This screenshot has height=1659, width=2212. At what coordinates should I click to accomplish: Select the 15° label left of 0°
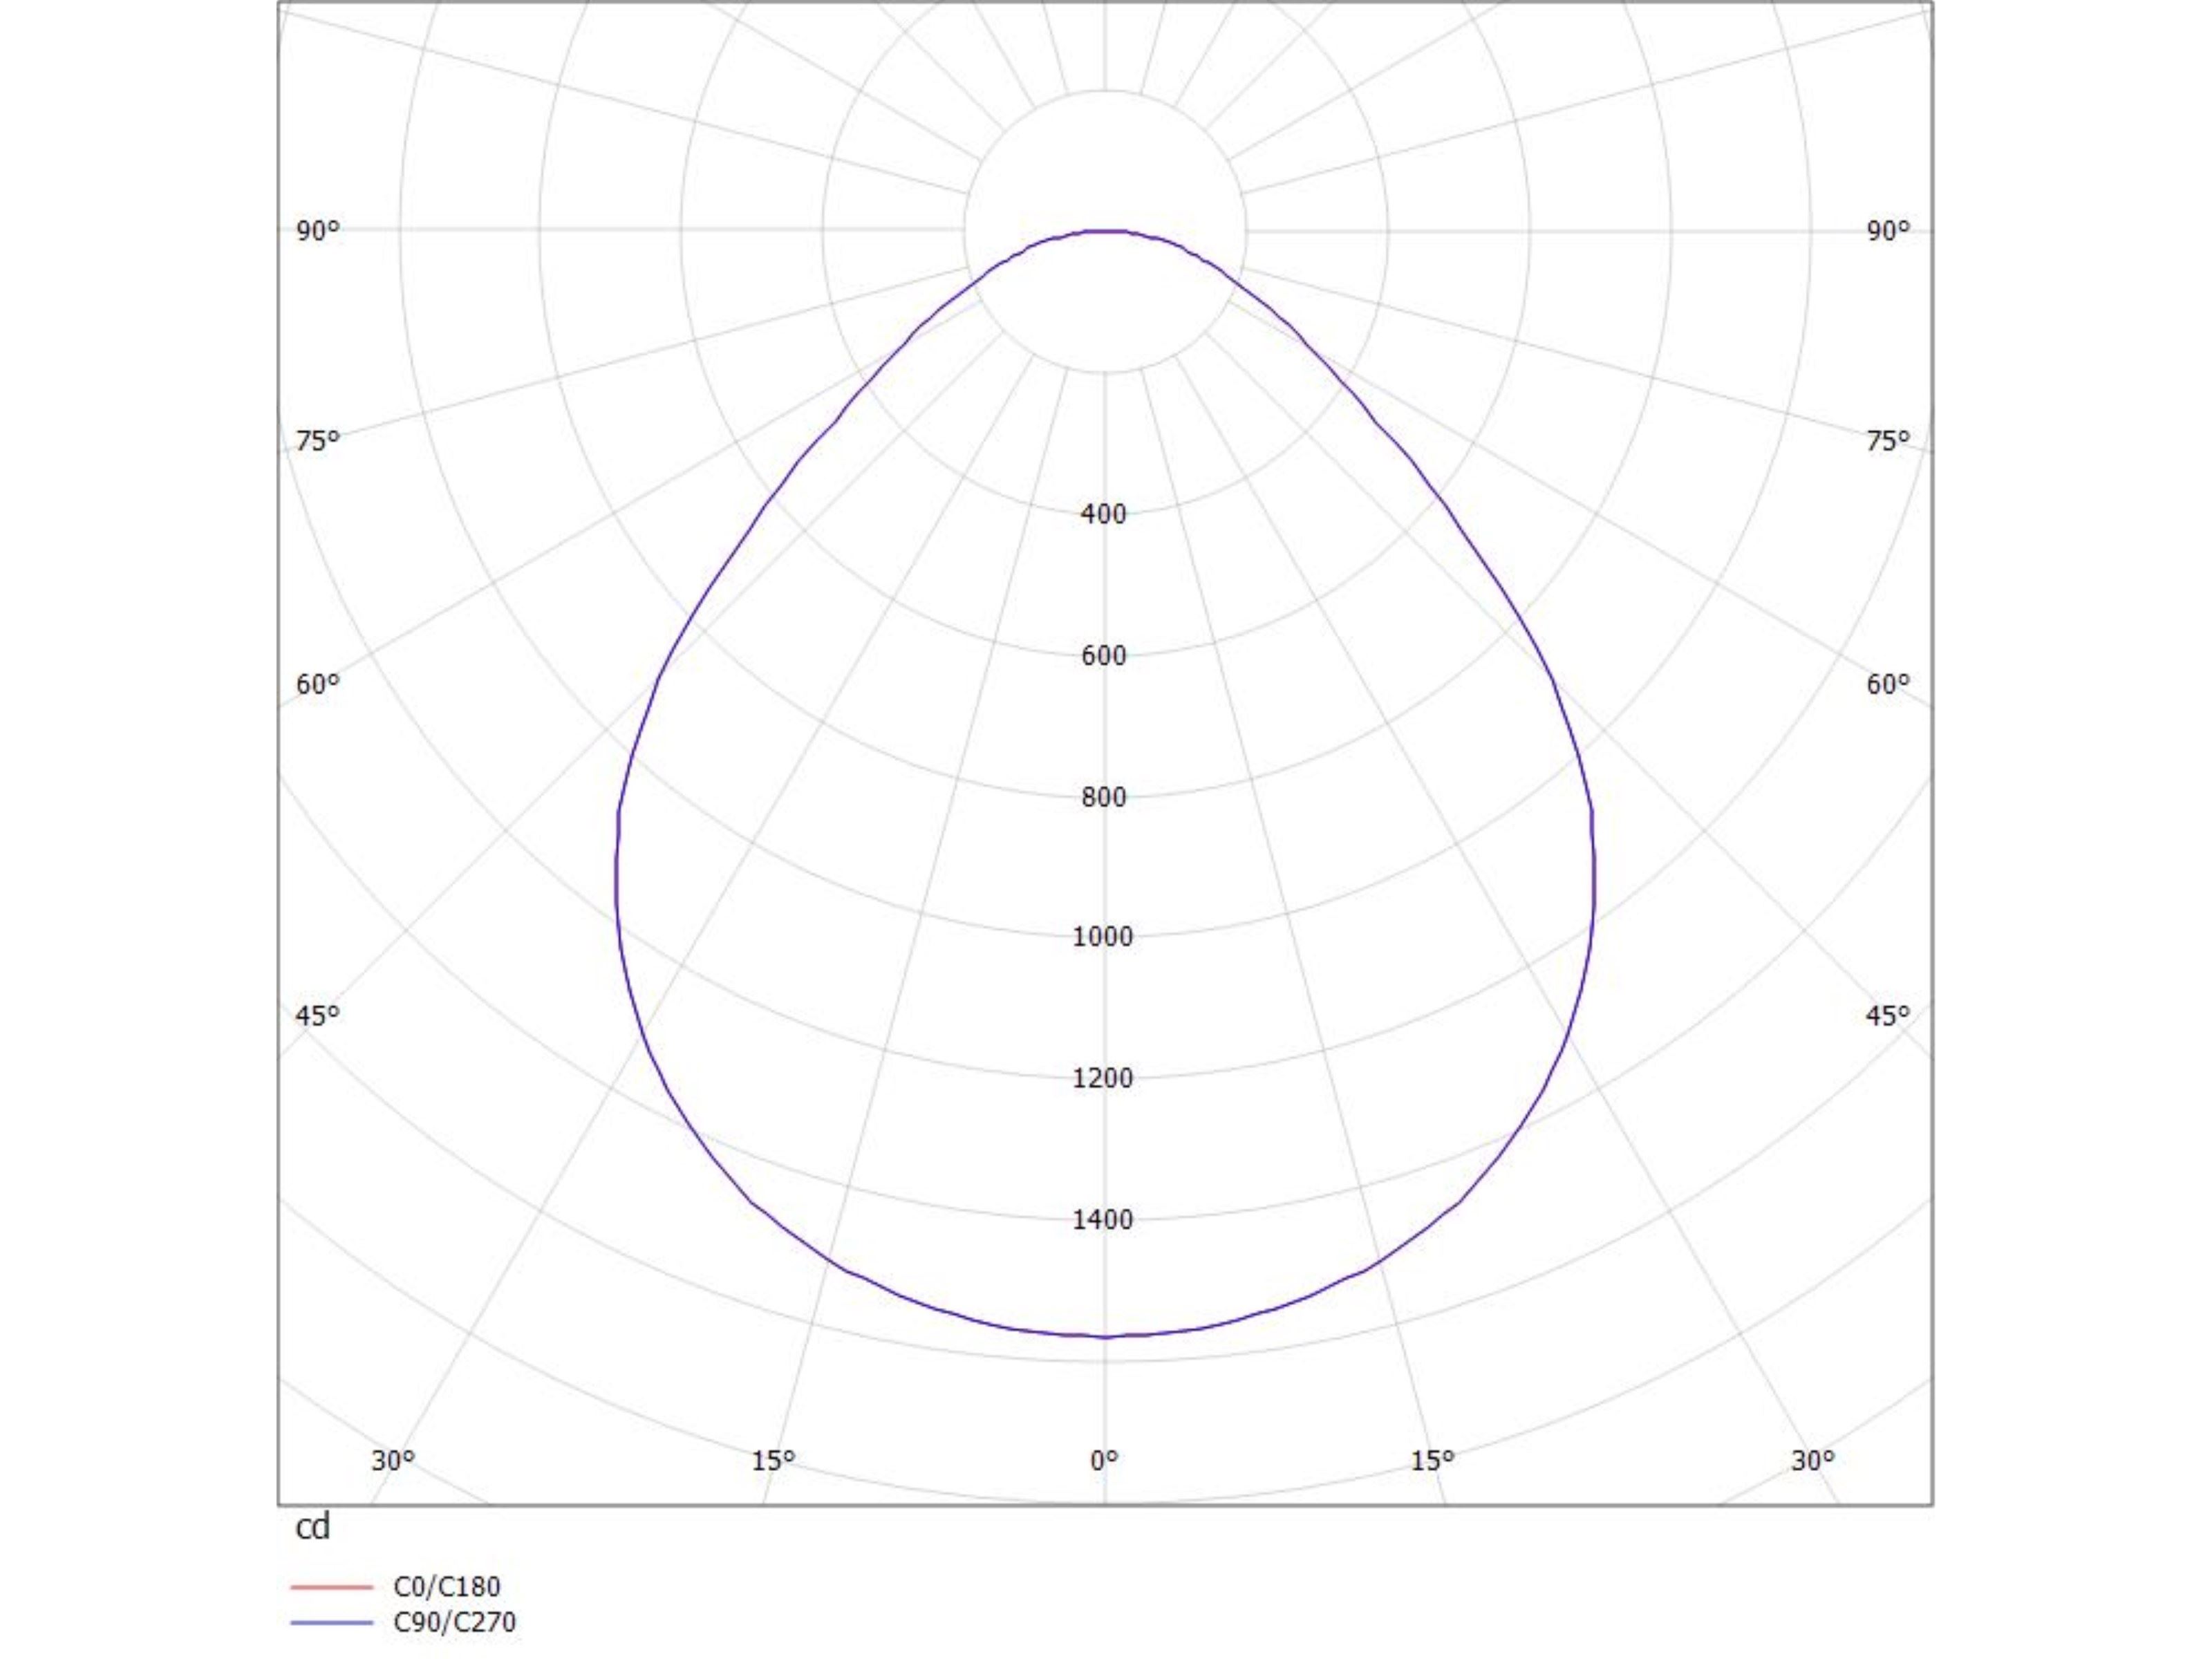pos(773,1461)
